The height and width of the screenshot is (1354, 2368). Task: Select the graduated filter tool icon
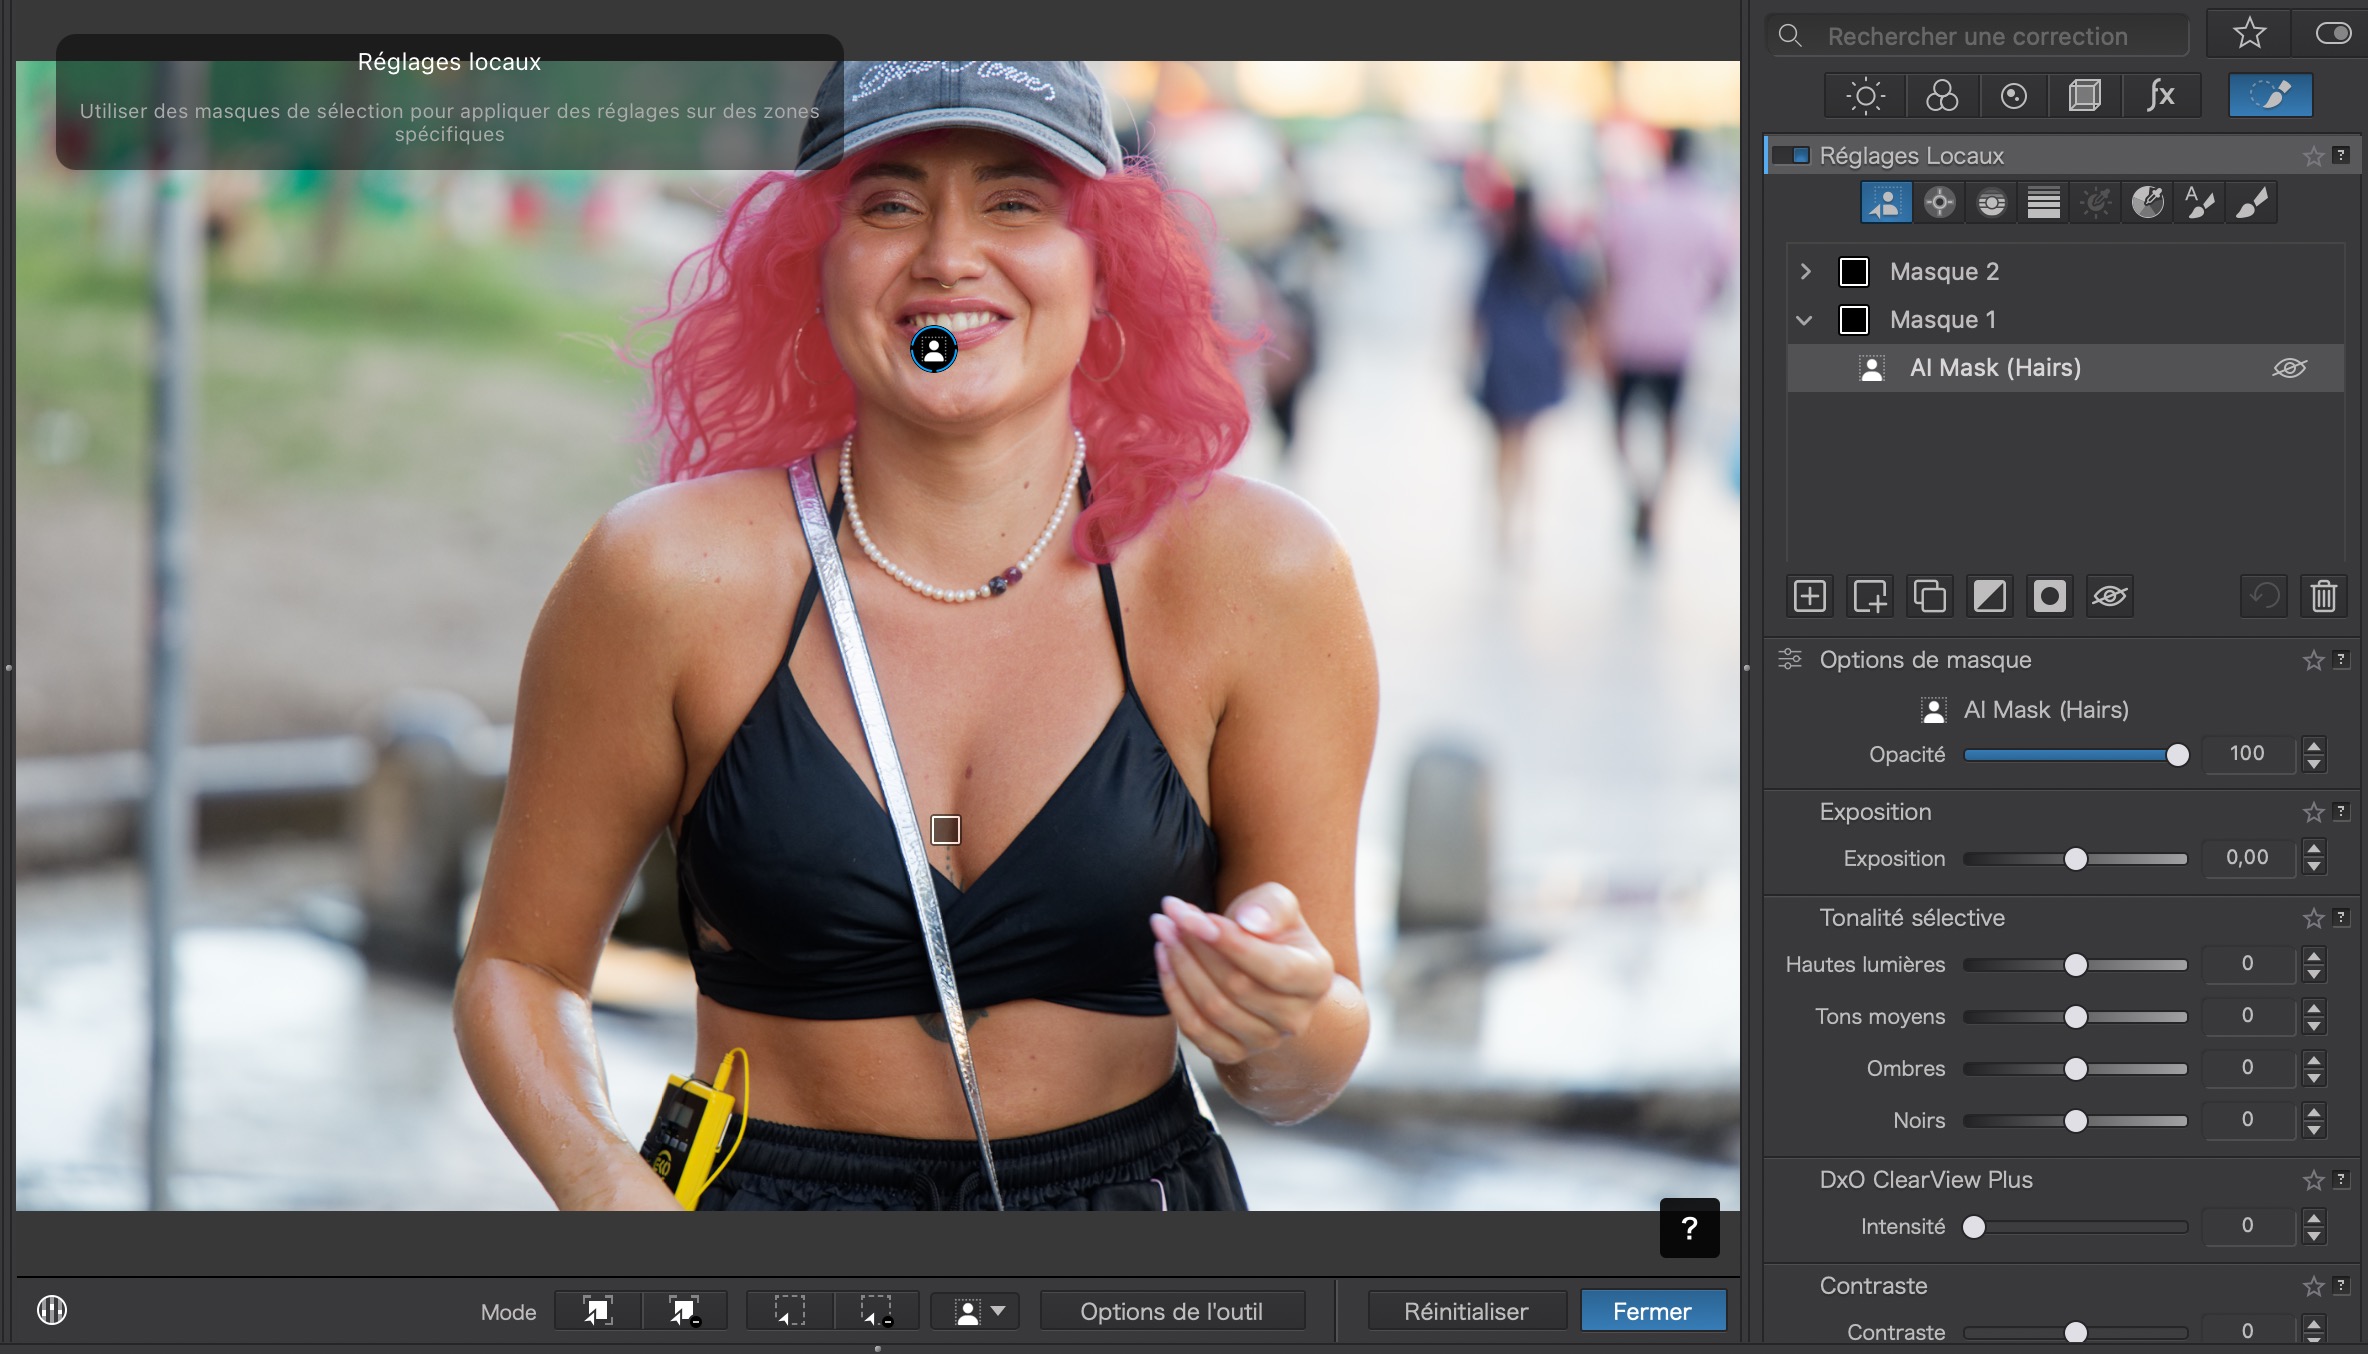click(2043, 203)
